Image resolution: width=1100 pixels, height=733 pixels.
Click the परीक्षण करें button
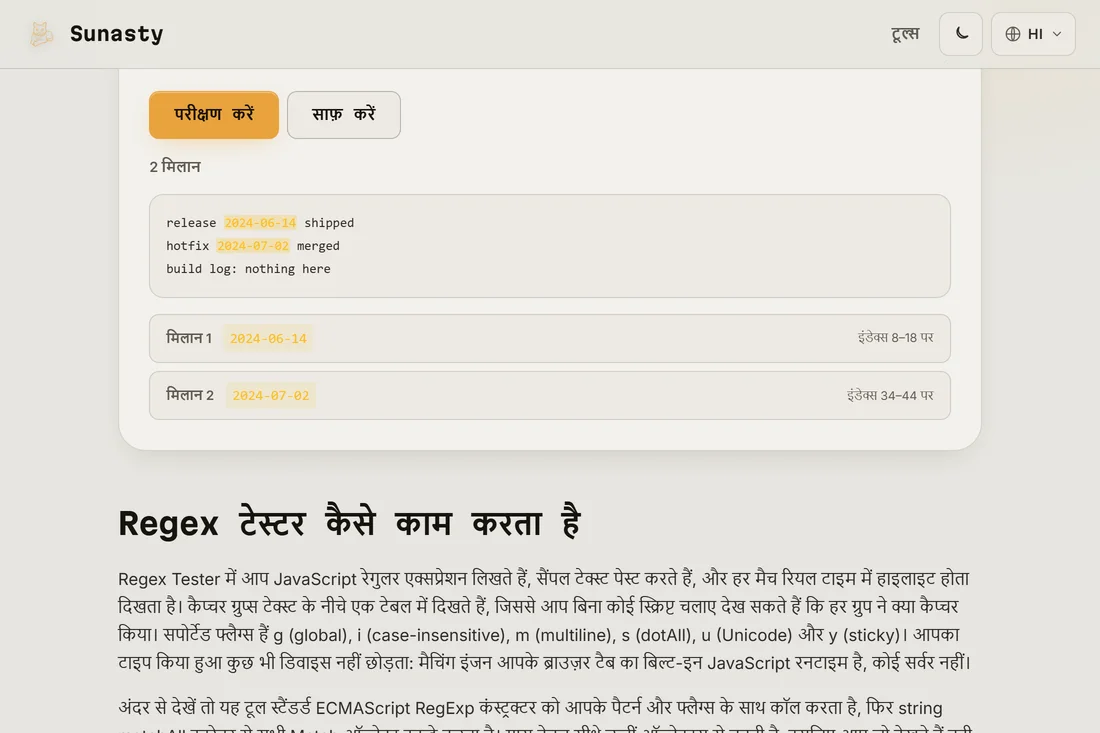[x=214, y=114]
